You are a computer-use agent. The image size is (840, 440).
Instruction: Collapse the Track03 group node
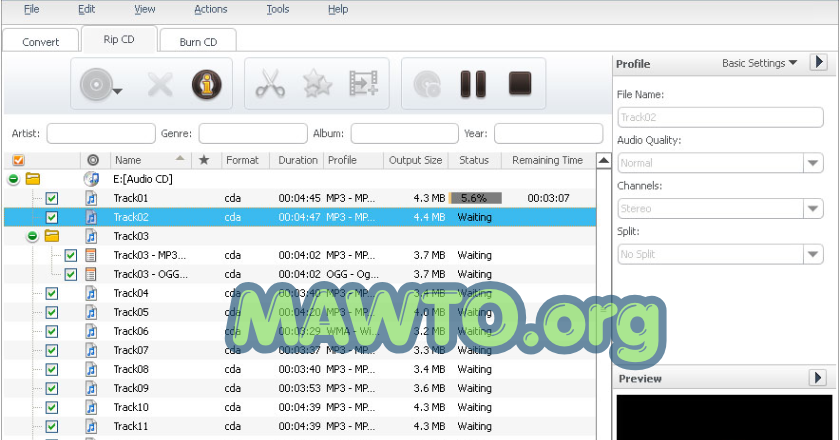(x=33, y=236)
